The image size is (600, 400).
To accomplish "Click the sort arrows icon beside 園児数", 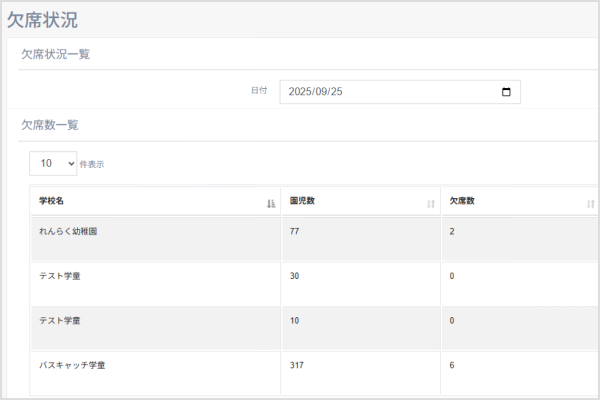I will [x=430, y=203].
